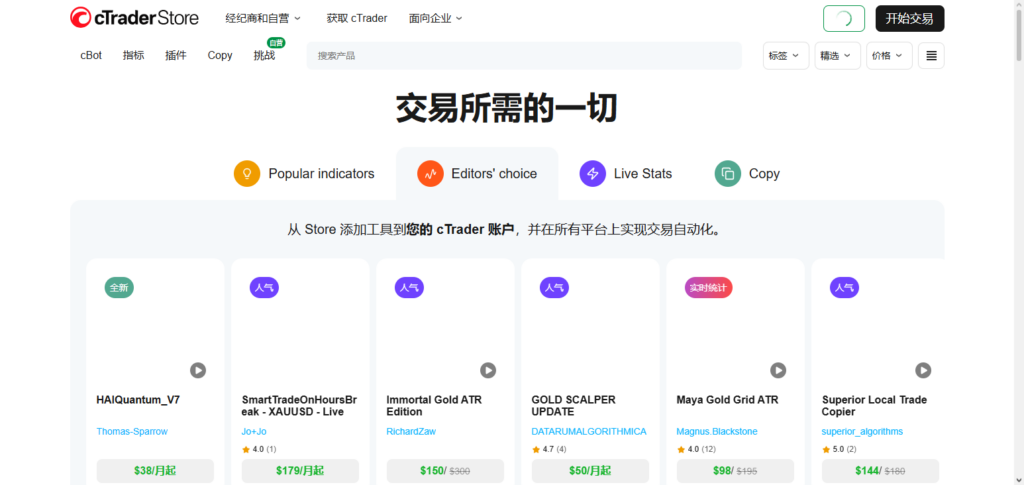Open author link Jo+Jo

(254, 431)
